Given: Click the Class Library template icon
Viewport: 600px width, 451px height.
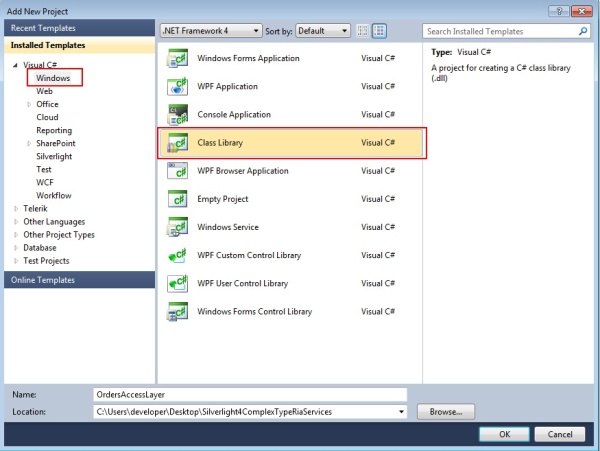Looking at the screenshot, I should pyautogui.click(x=177, y=143).
